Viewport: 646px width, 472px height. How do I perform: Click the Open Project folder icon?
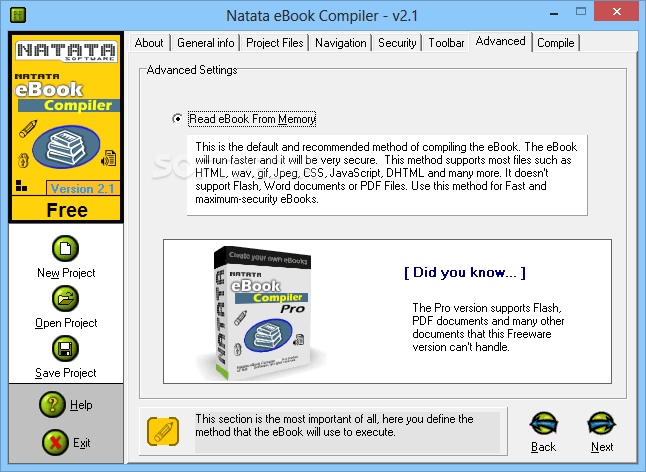(66, 299)
